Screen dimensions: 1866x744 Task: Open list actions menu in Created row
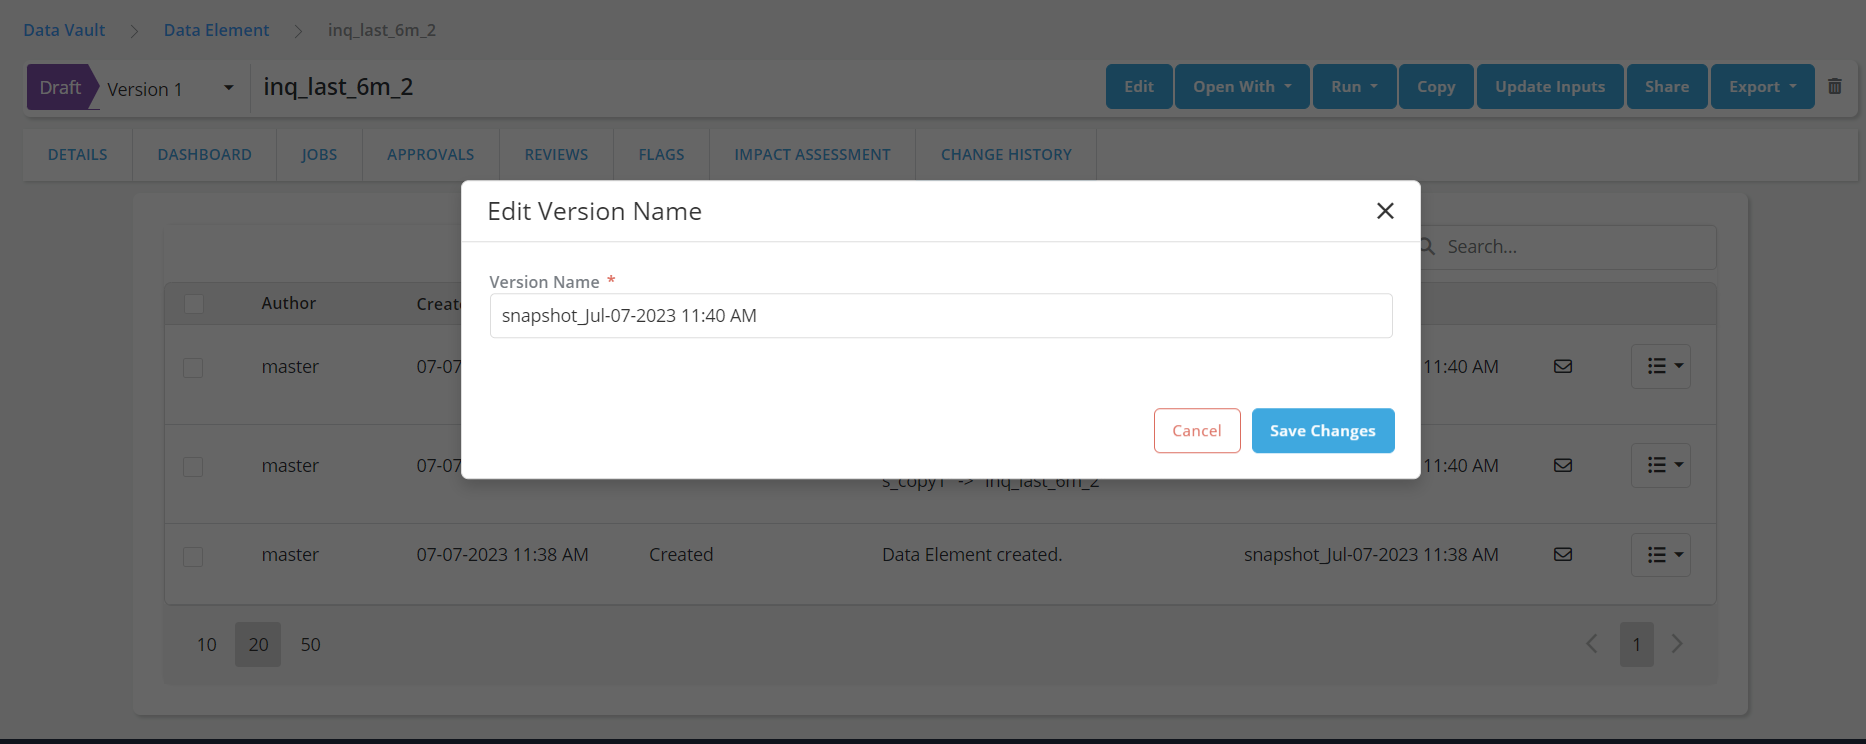(x=1661, y=555)
